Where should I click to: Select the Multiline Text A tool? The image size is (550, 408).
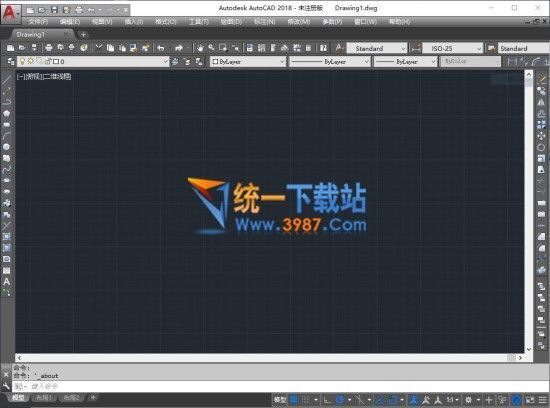coord(7,282)
